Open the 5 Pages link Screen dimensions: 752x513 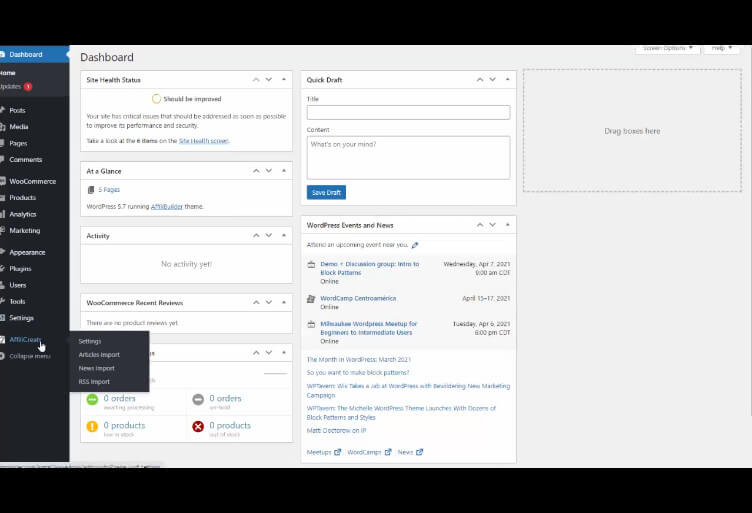[109, 190]
